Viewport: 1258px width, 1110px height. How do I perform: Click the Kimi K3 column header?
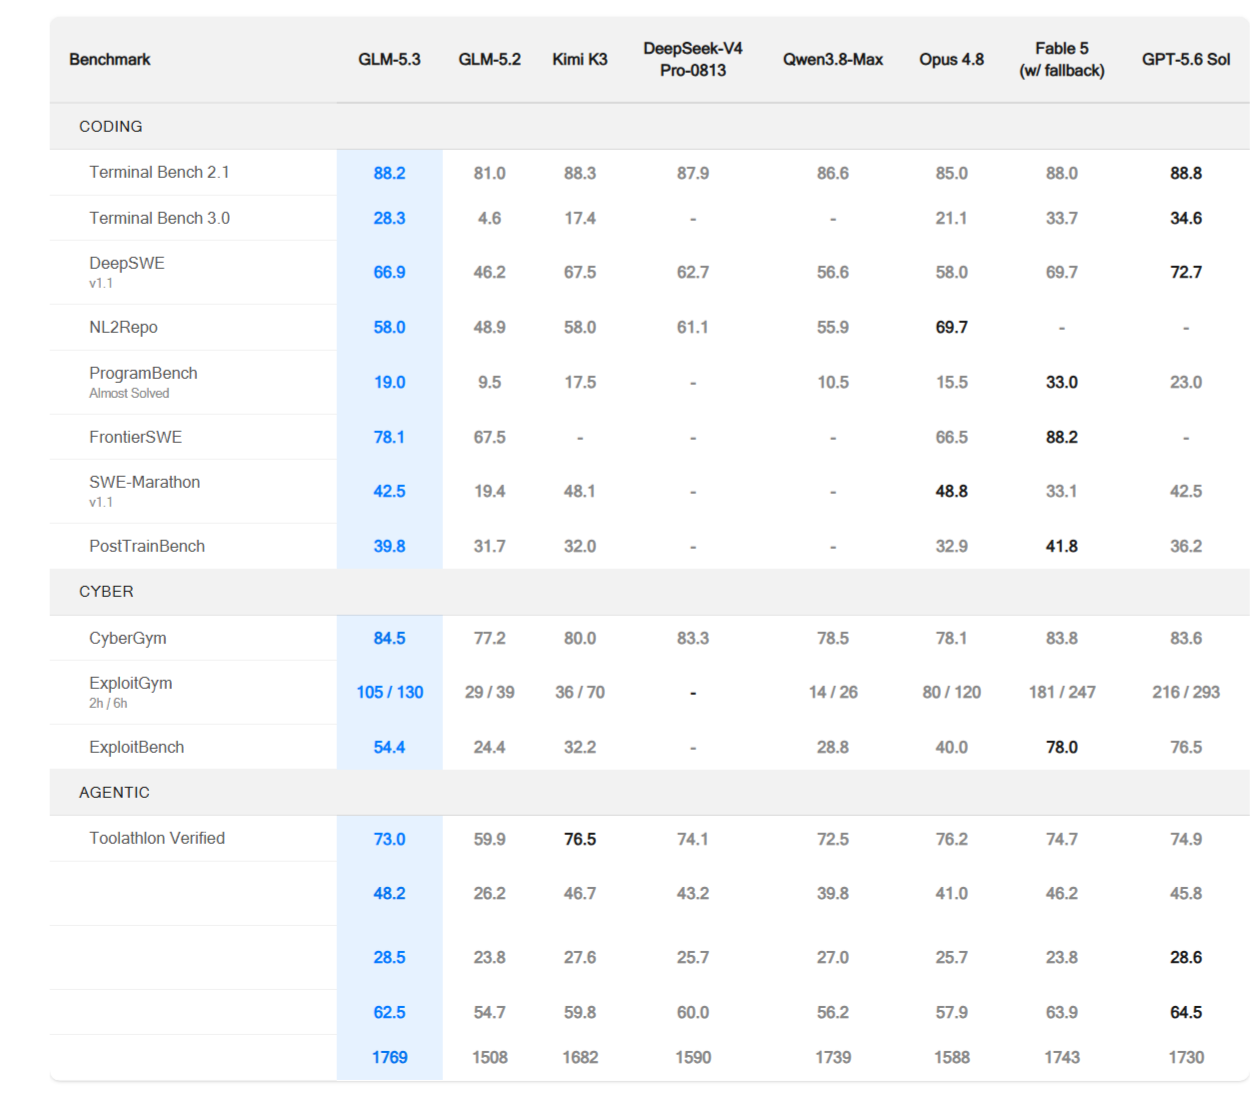point(580,59)
